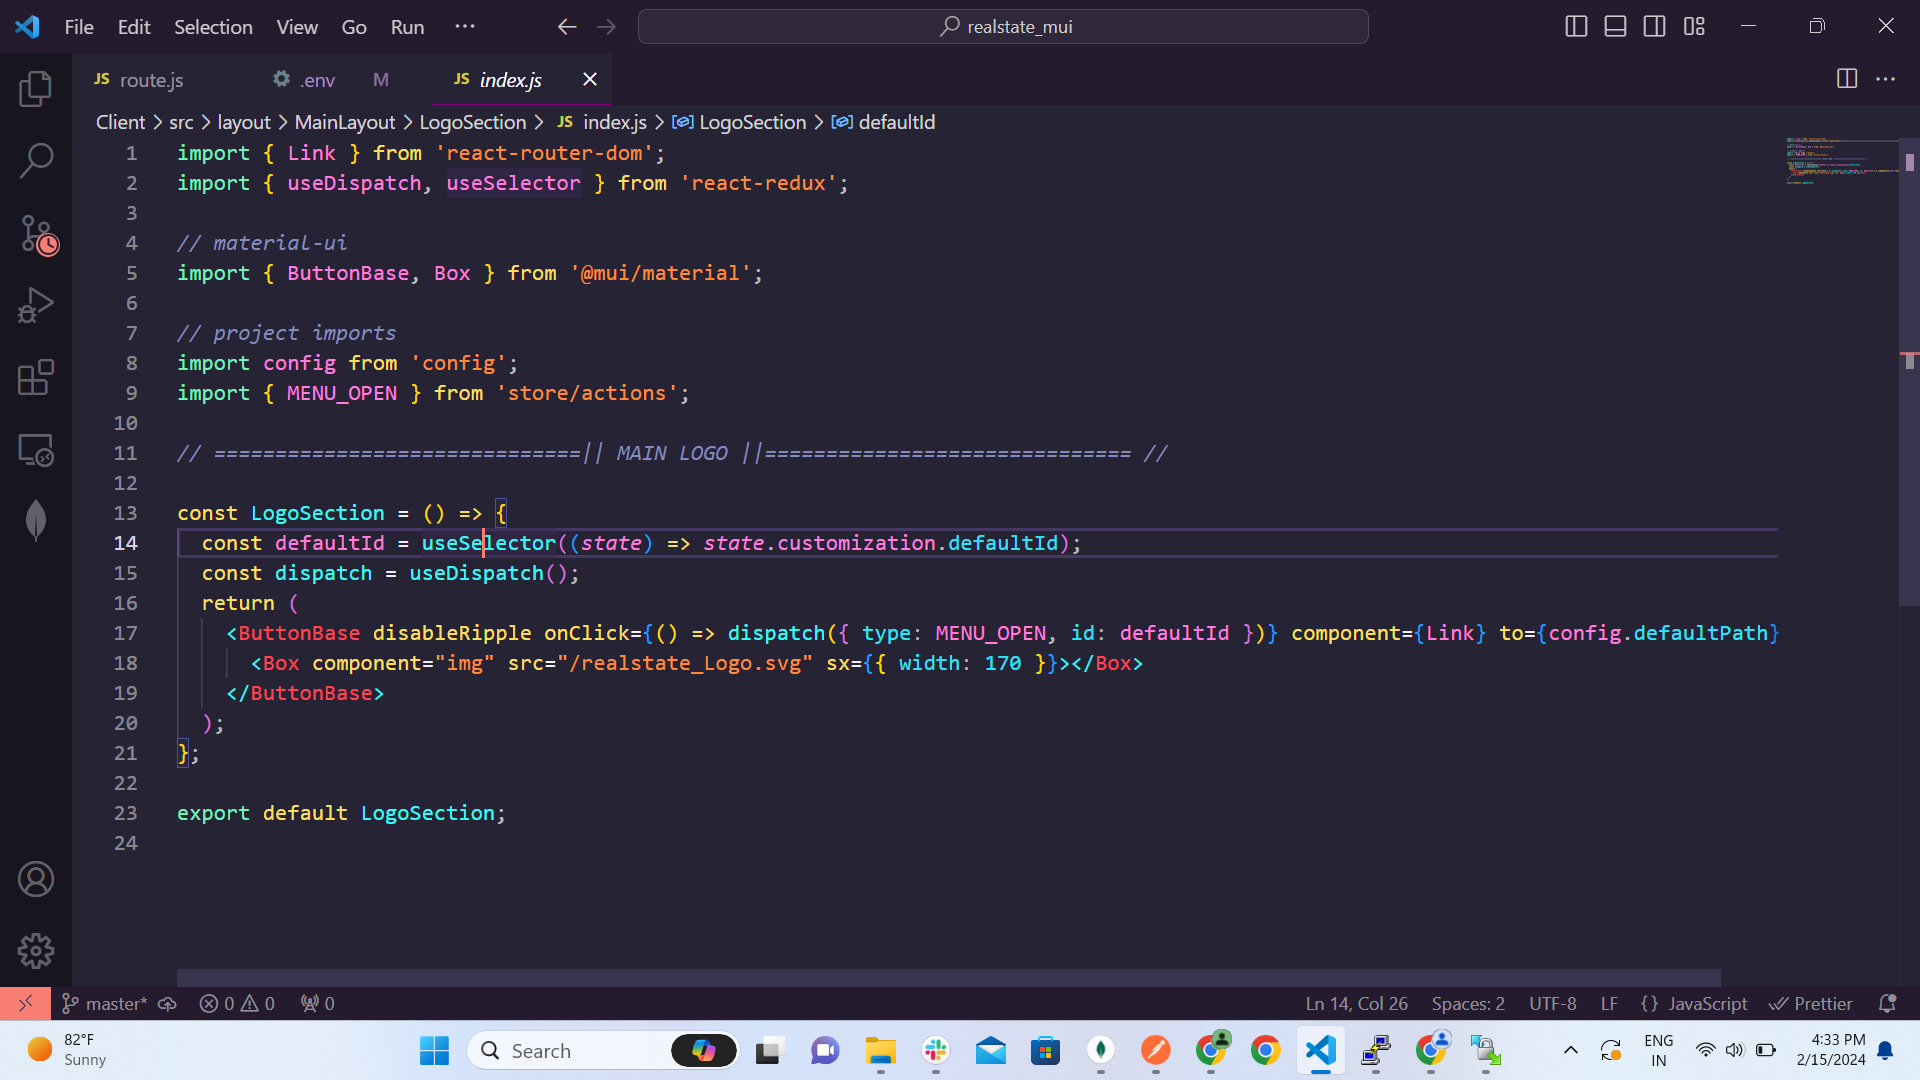This screenshot has height=1080, width=1920.
Task: Toggle the primary side bar layout button
Action: coord(1576,27)
